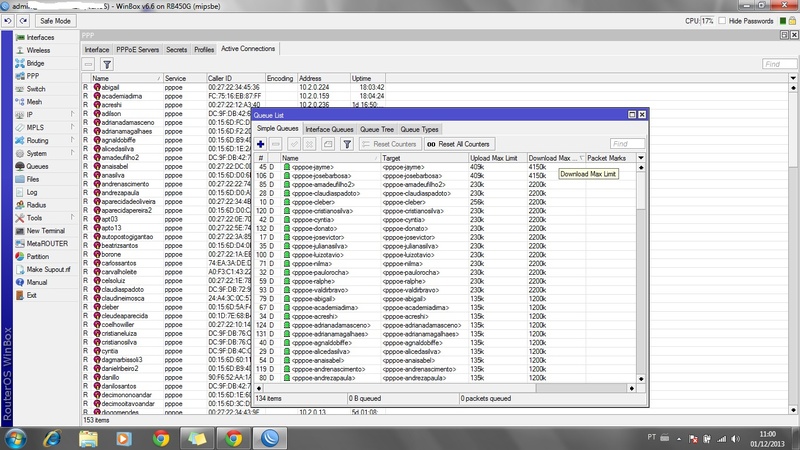Click the comment icon in Queue List toolbar
Image resolution: width=800 pixels, height=450 pixels.
(x=329, y=144)
